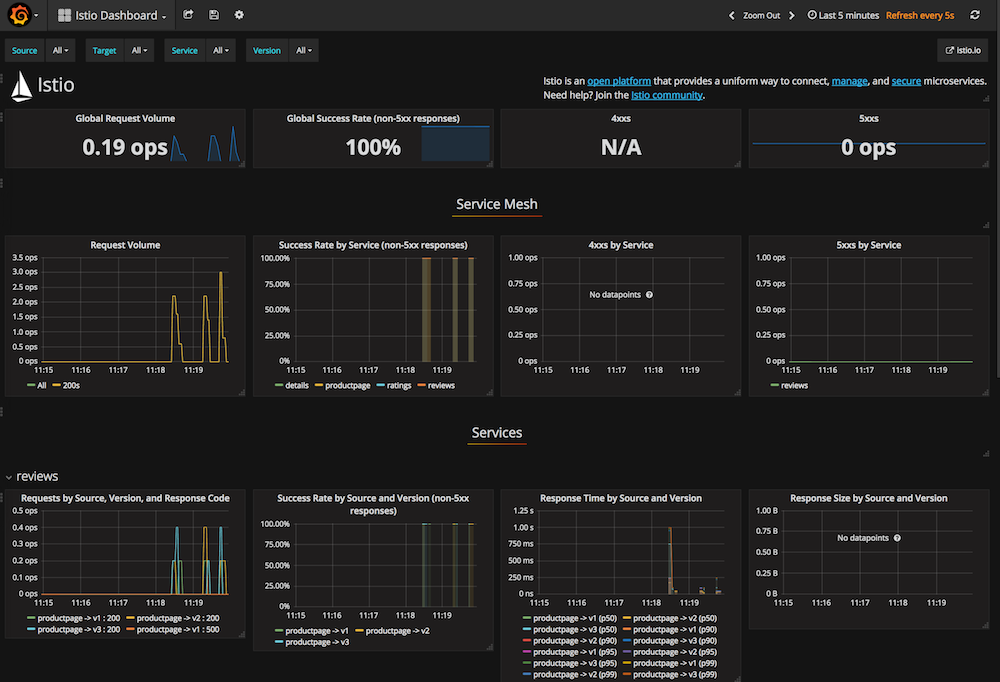Viewport: 1000px width, 682px height.
Task: Open the Request Volume panel title menu
Action: 125,245
